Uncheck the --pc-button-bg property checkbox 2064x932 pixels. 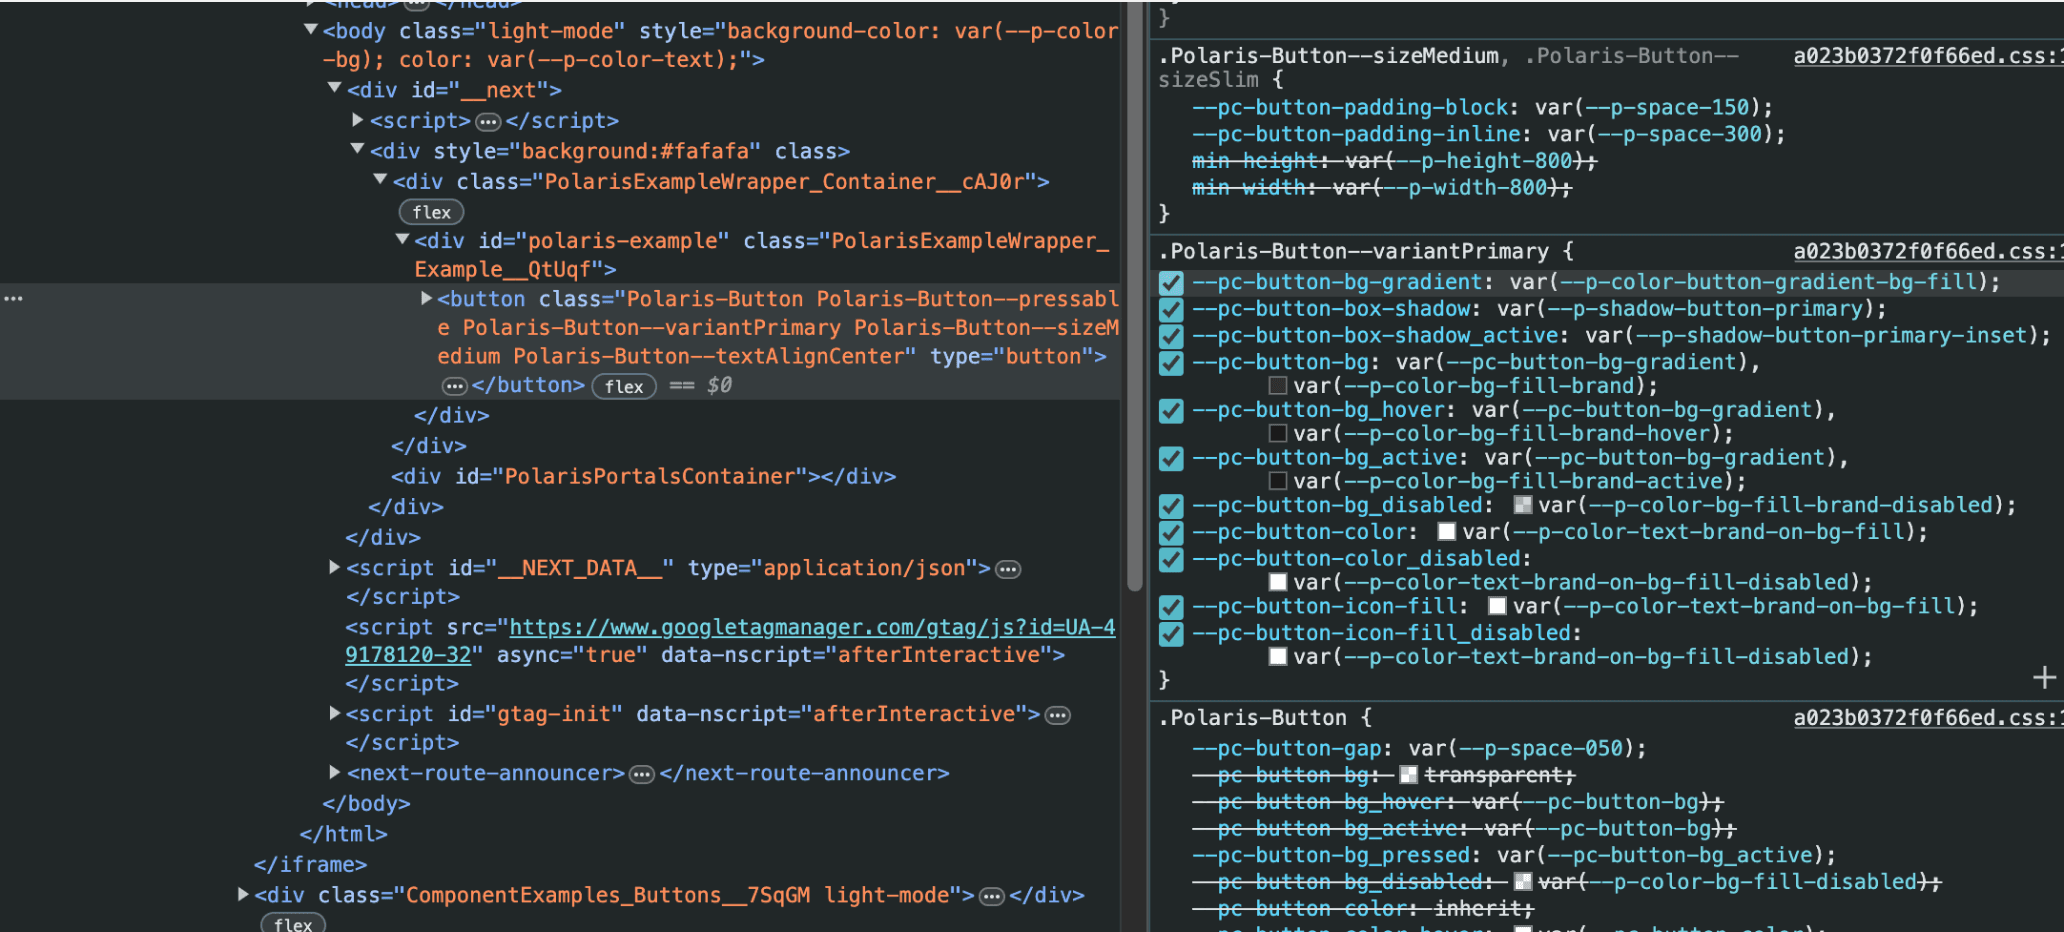coord(1171,363)
